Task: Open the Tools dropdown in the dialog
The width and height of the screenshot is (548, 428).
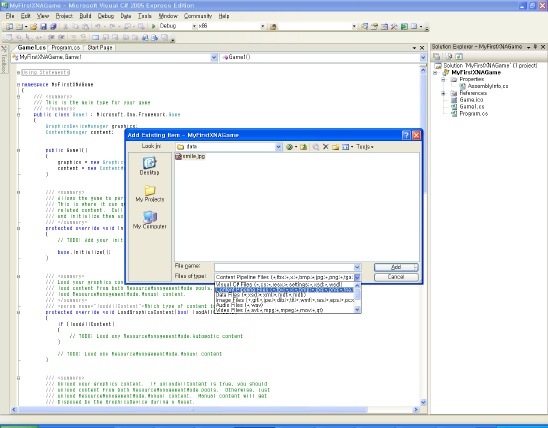Action: pyautogui.click(x=365, y=147)
